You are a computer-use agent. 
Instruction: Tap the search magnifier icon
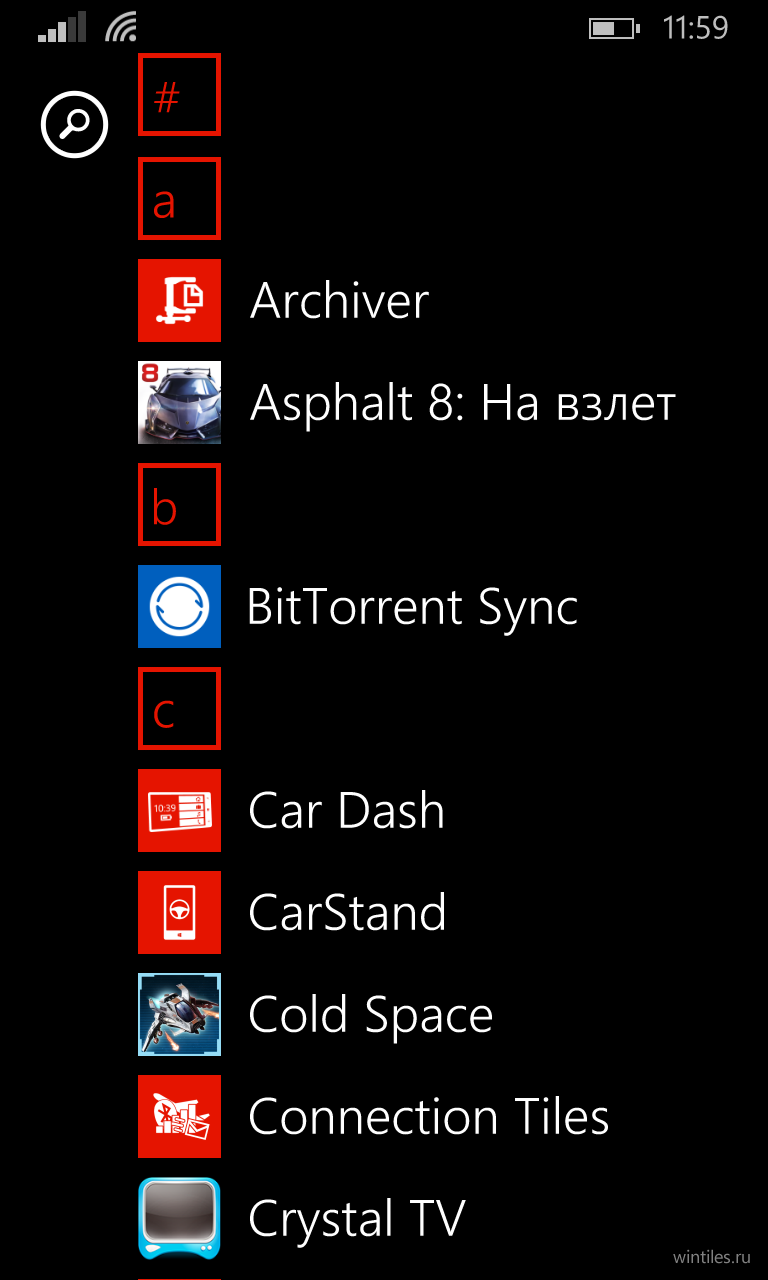coord(74,124)
